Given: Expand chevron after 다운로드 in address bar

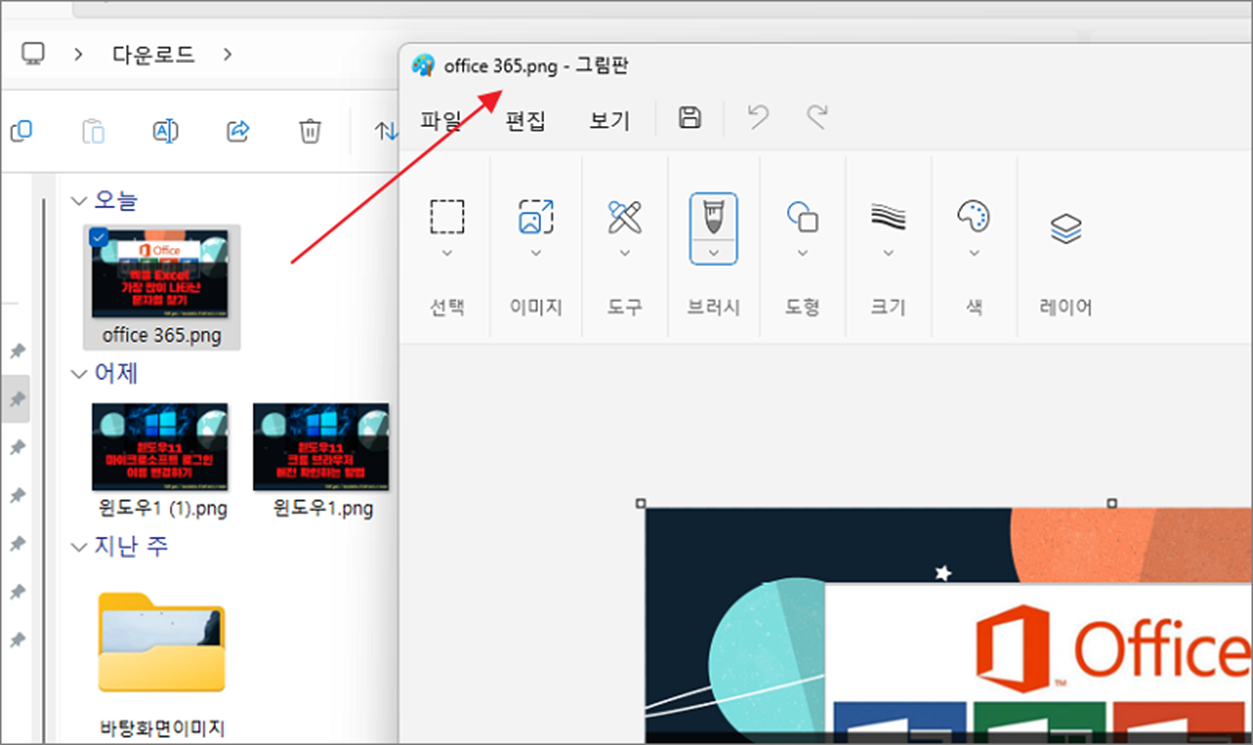Looking at the screenshot, I should coord(228,53).
